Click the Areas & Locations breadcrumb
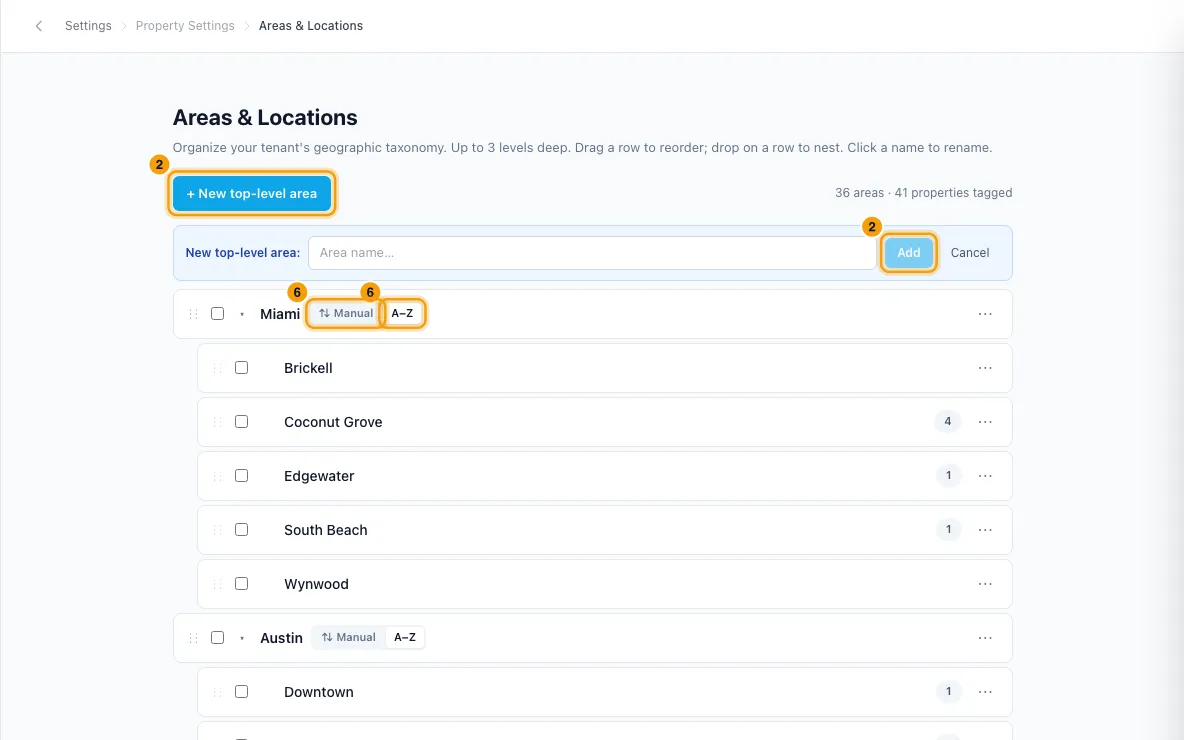 [311, 26]
